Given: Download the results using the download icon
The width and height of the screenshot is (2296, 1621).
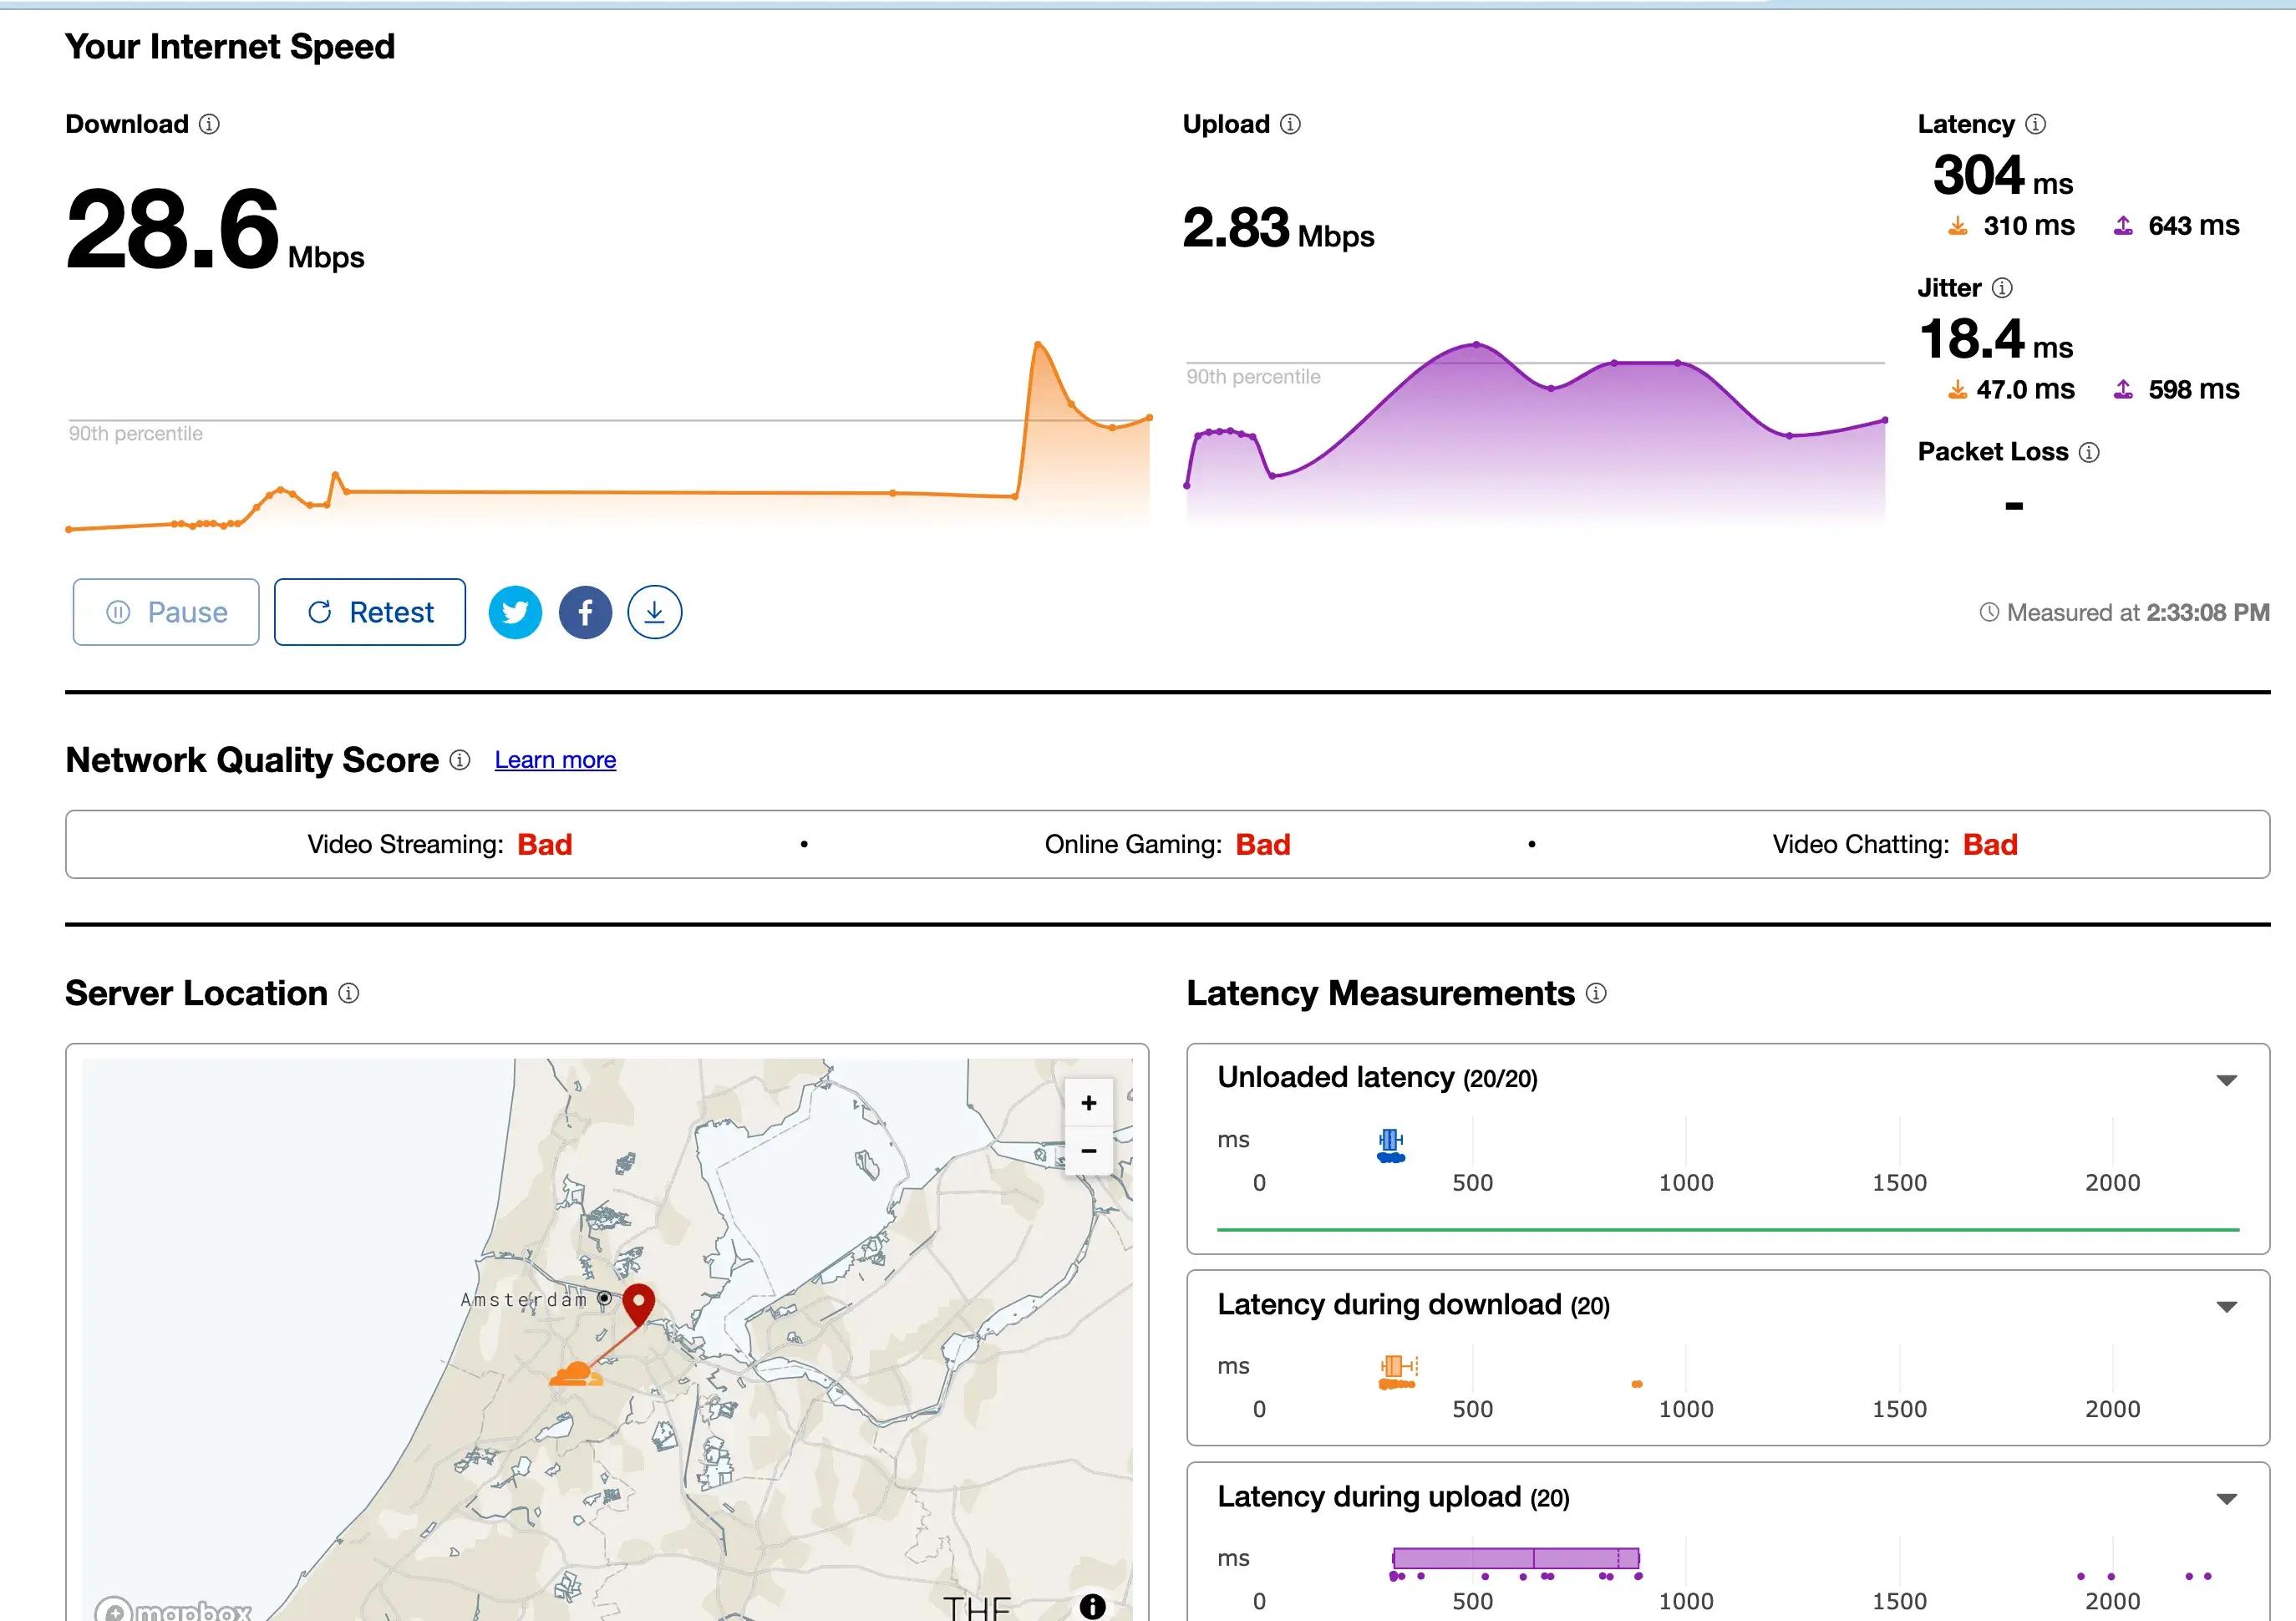Looking at the screenshot, I should [654, 612].
